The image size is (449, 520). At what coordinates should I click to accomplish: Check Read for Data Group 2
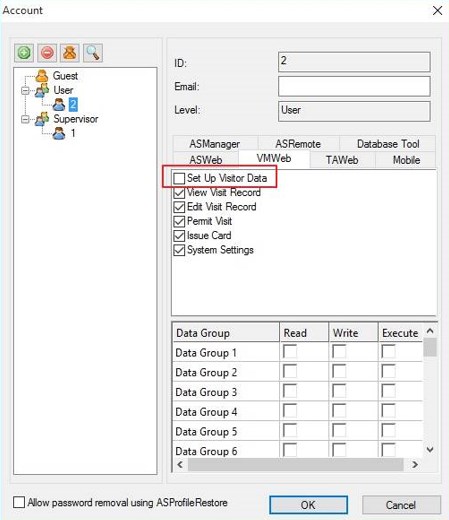tap(289, 372)
